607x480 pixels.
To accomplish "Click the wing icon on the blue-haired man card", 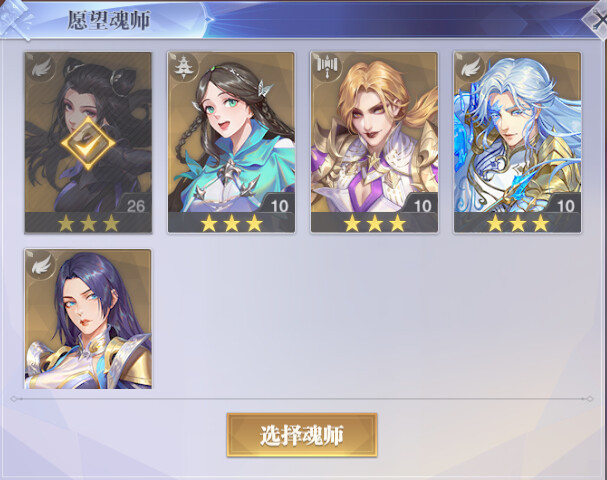I will click(x=469, y=69).
